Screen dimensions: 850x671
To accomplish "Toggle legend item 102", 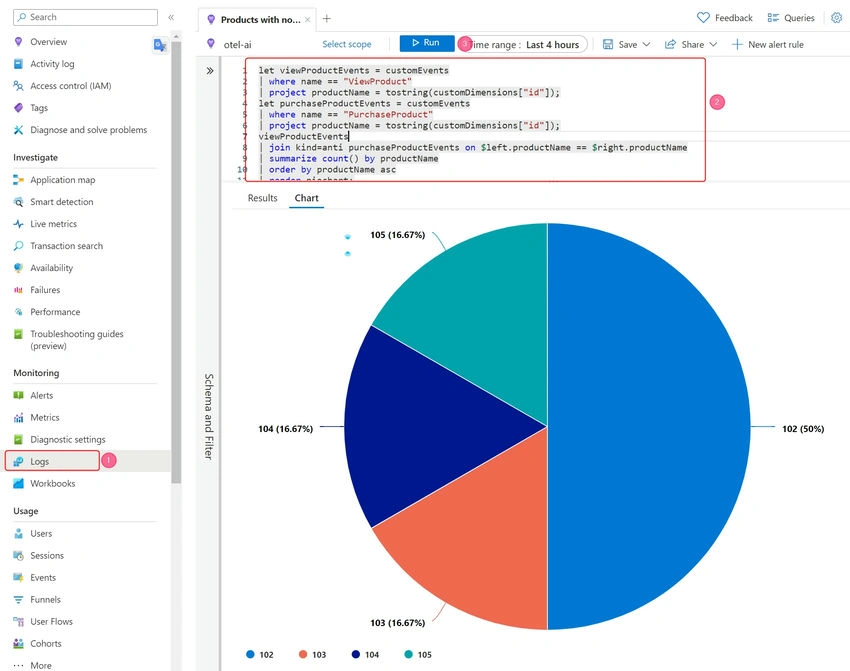I will pos(260,655).
